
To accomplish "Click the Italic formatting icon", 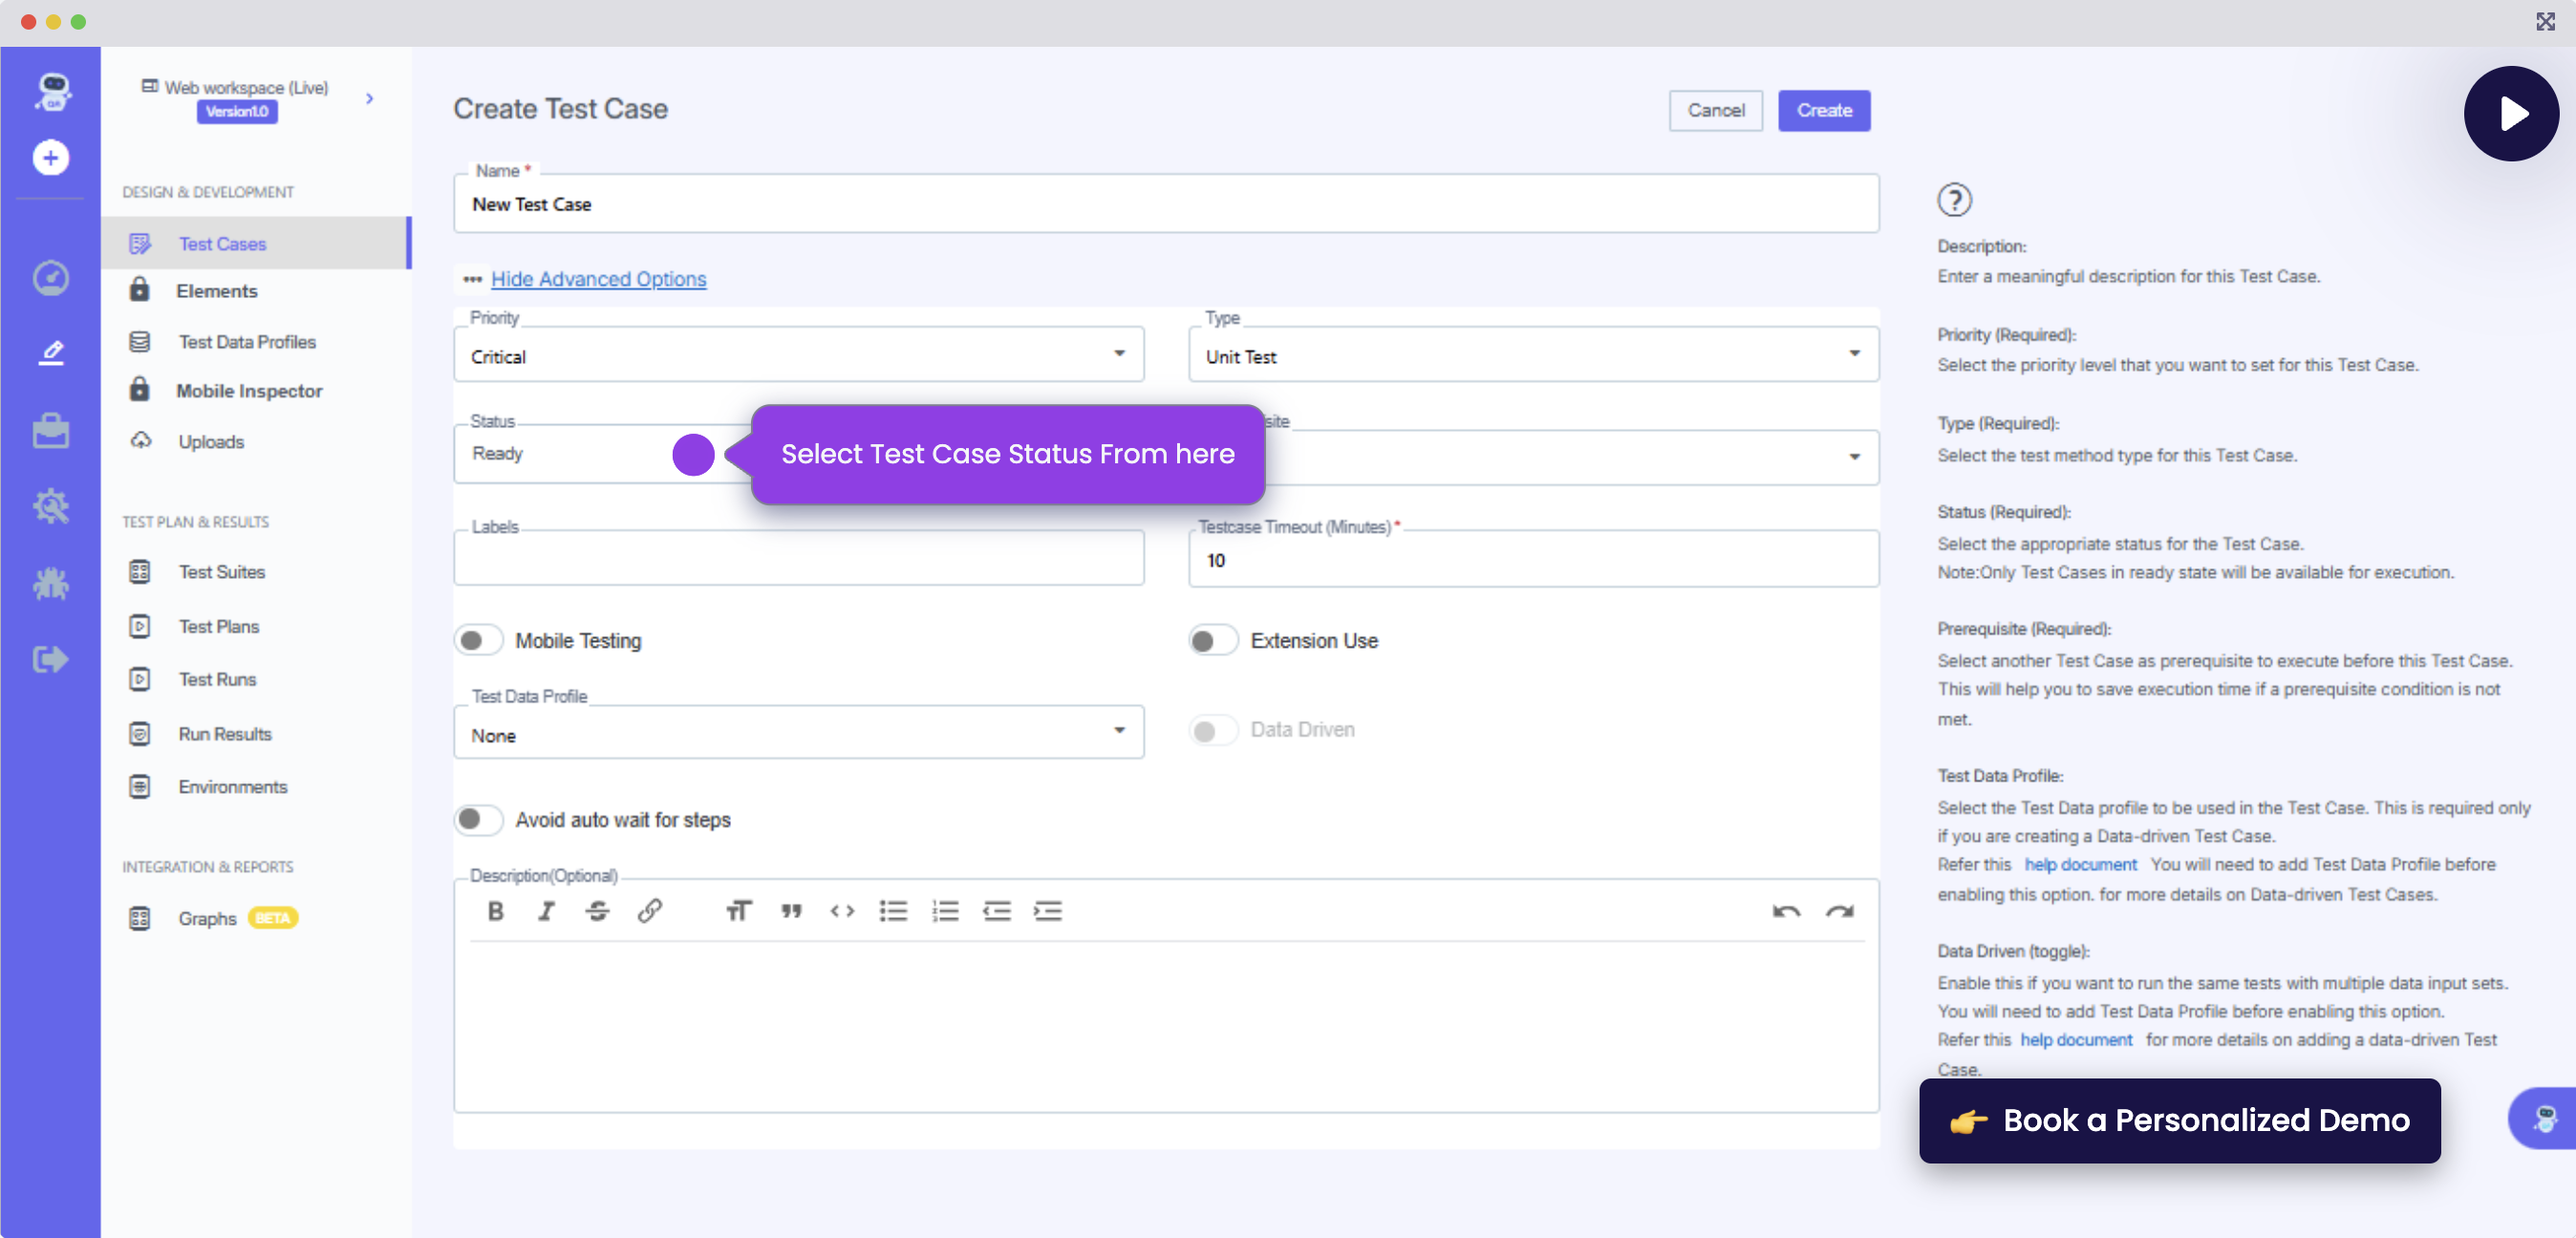I will click(x=546, y=911).
